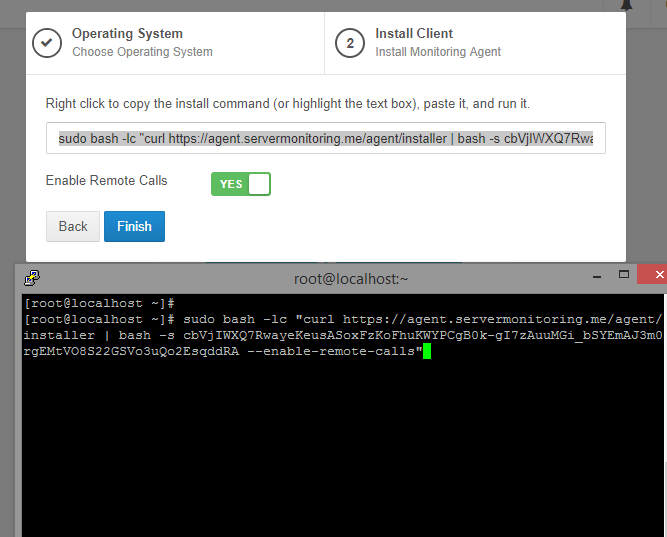Minimize the root@localhost terminal window
The width and height of the screenshot is (667, 537).
[x=597, y=276]
